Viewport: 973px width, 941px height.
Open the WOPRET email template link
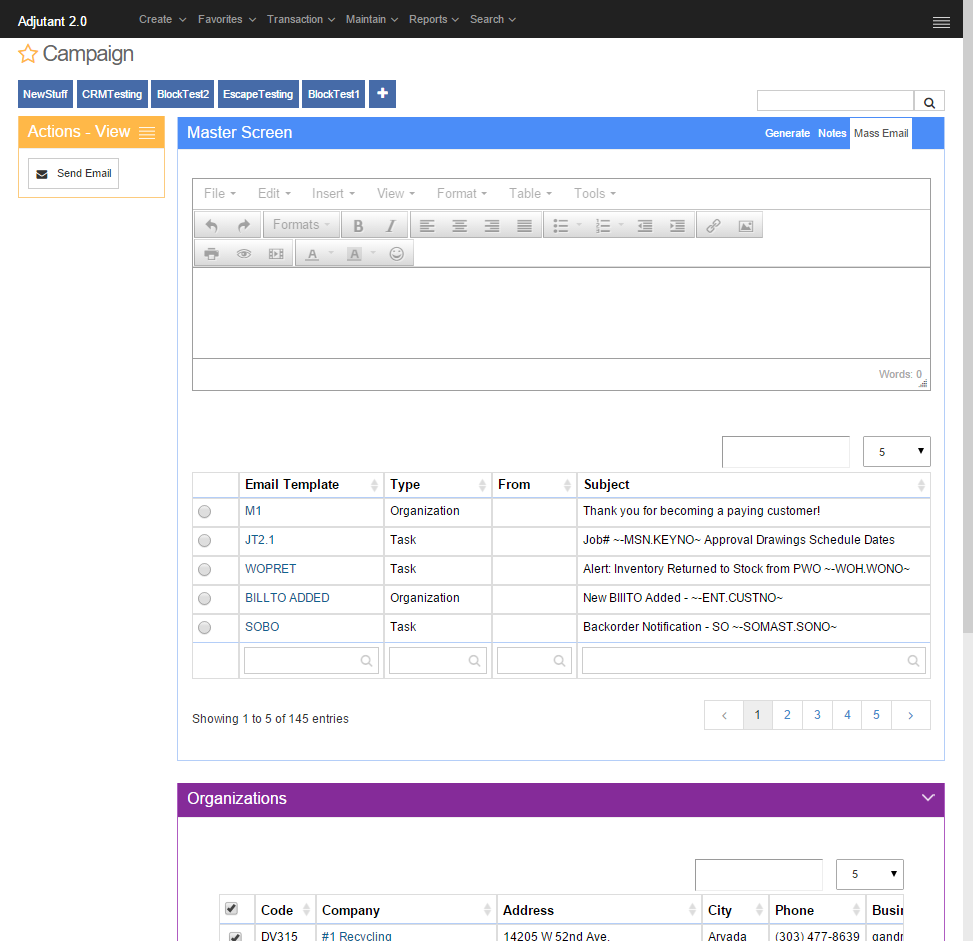(270, 569)
